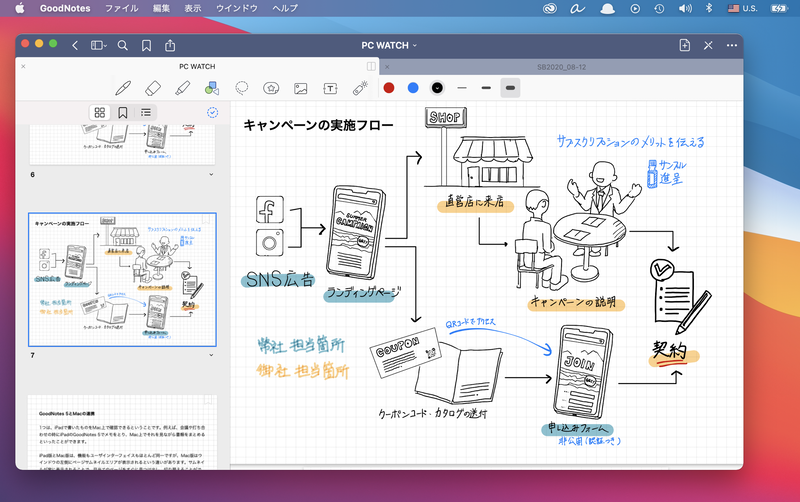Close the document with X icon
Viewport: 800px width, 502px height.
(x=708, y=45)
